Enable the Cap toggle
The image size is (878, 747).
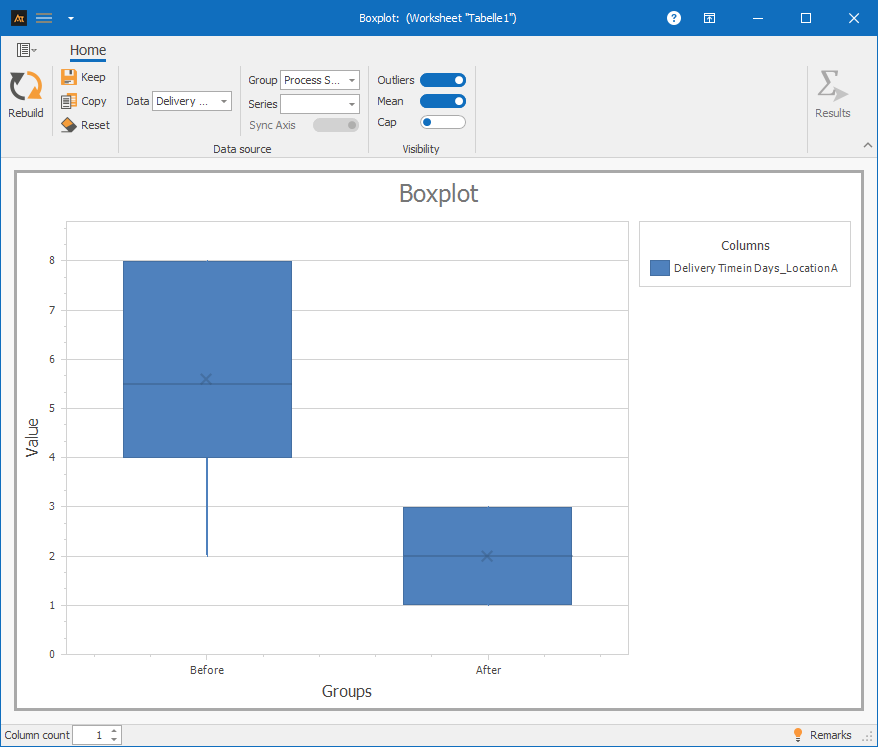(x=443, y=122)
